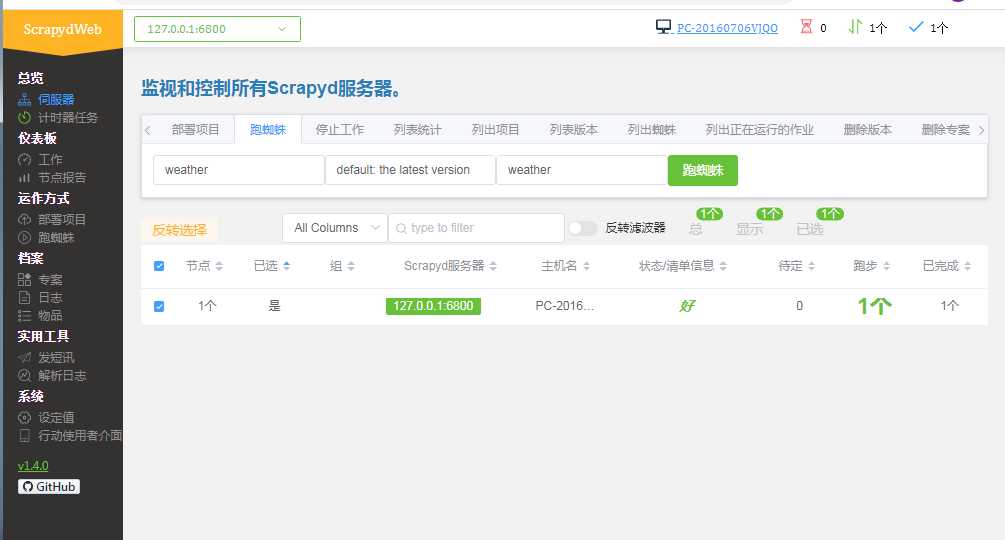Open the 127.0.0.1:6800 server dropdown
1005x540 pixels.
pos(217,29)
